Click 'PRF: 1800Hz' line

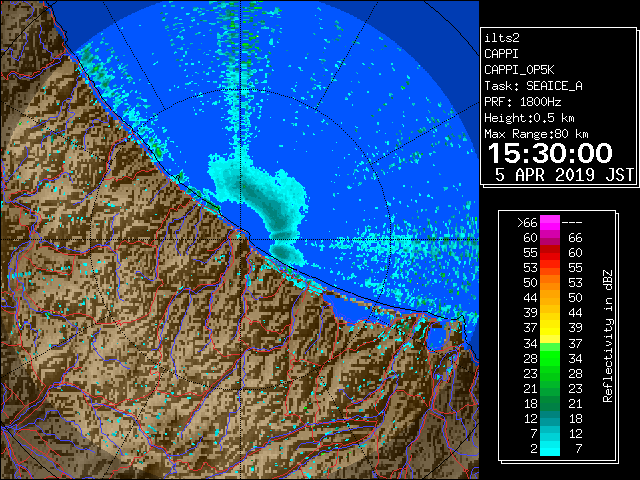pos(522,102)
